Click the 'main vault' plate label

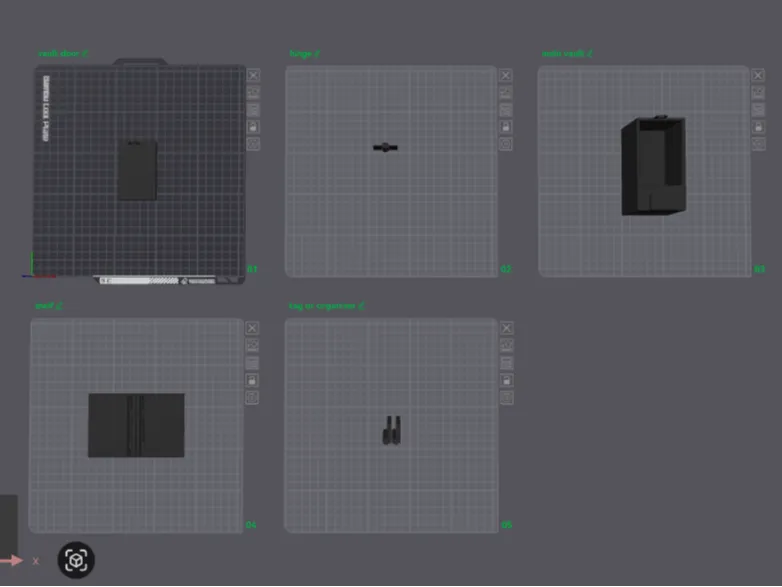point(563,53)
